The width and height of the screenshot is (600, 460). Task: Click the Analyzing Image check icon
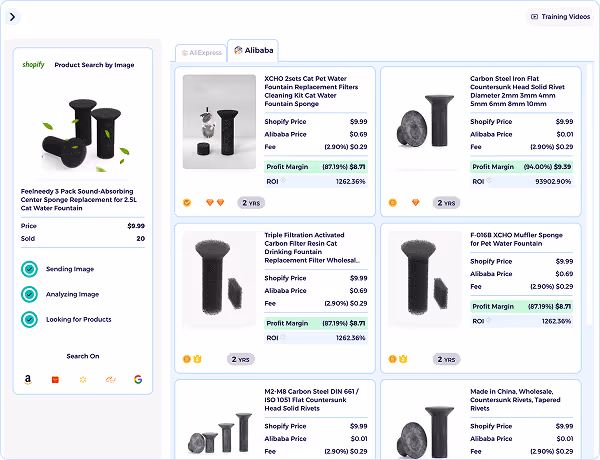click(x=29, y=294)
